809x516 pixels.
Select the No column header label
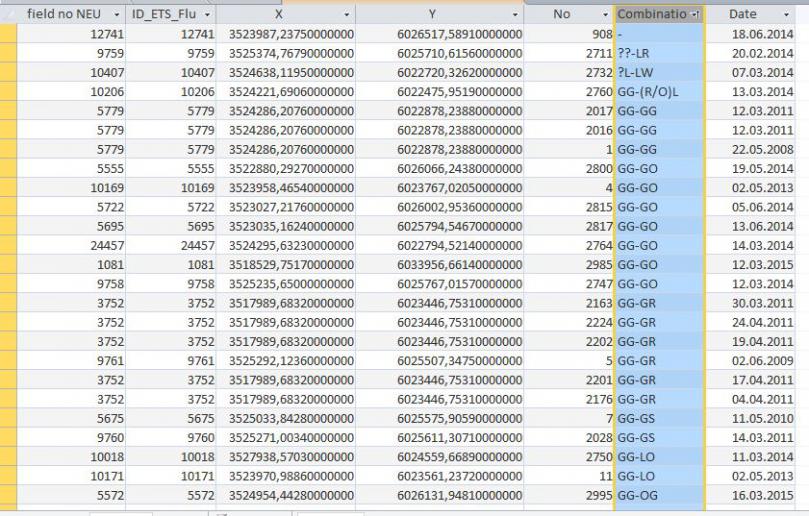click(x=561, y=14)
